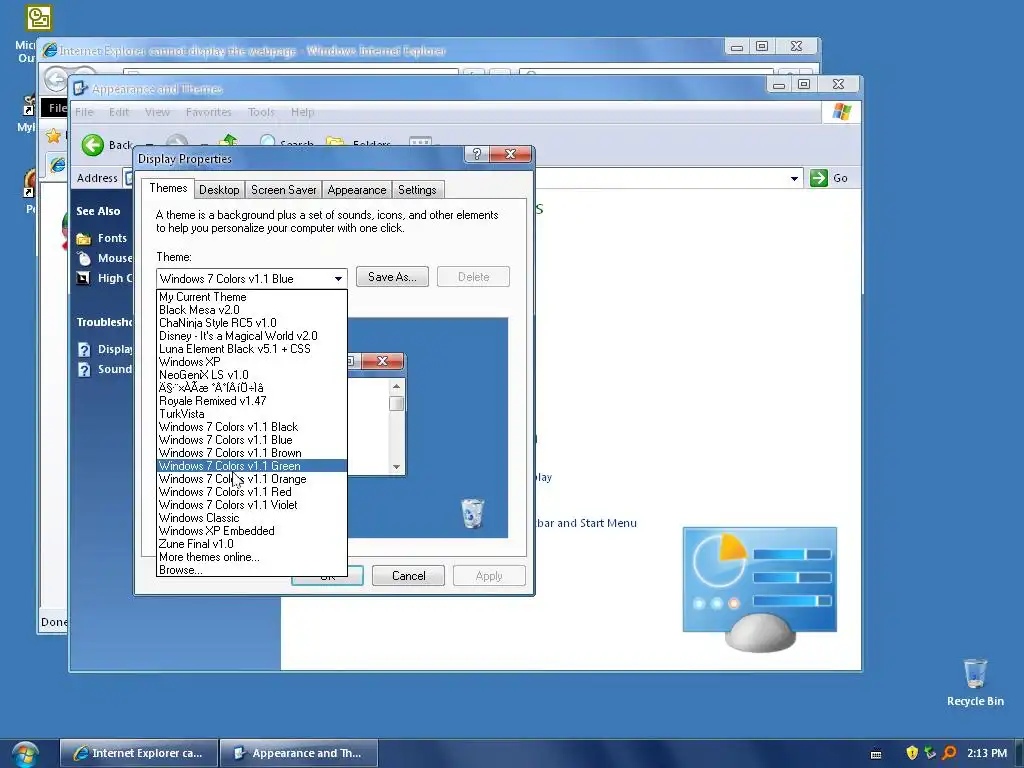Choose the Windows Classic theme
The height and width of the screenshot is (768, 1024).
click(x=251, y=518)
